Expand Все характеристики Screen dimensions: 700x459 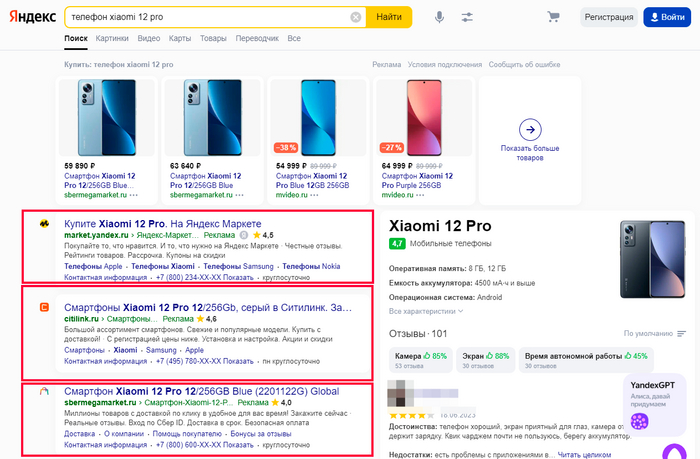426,311
